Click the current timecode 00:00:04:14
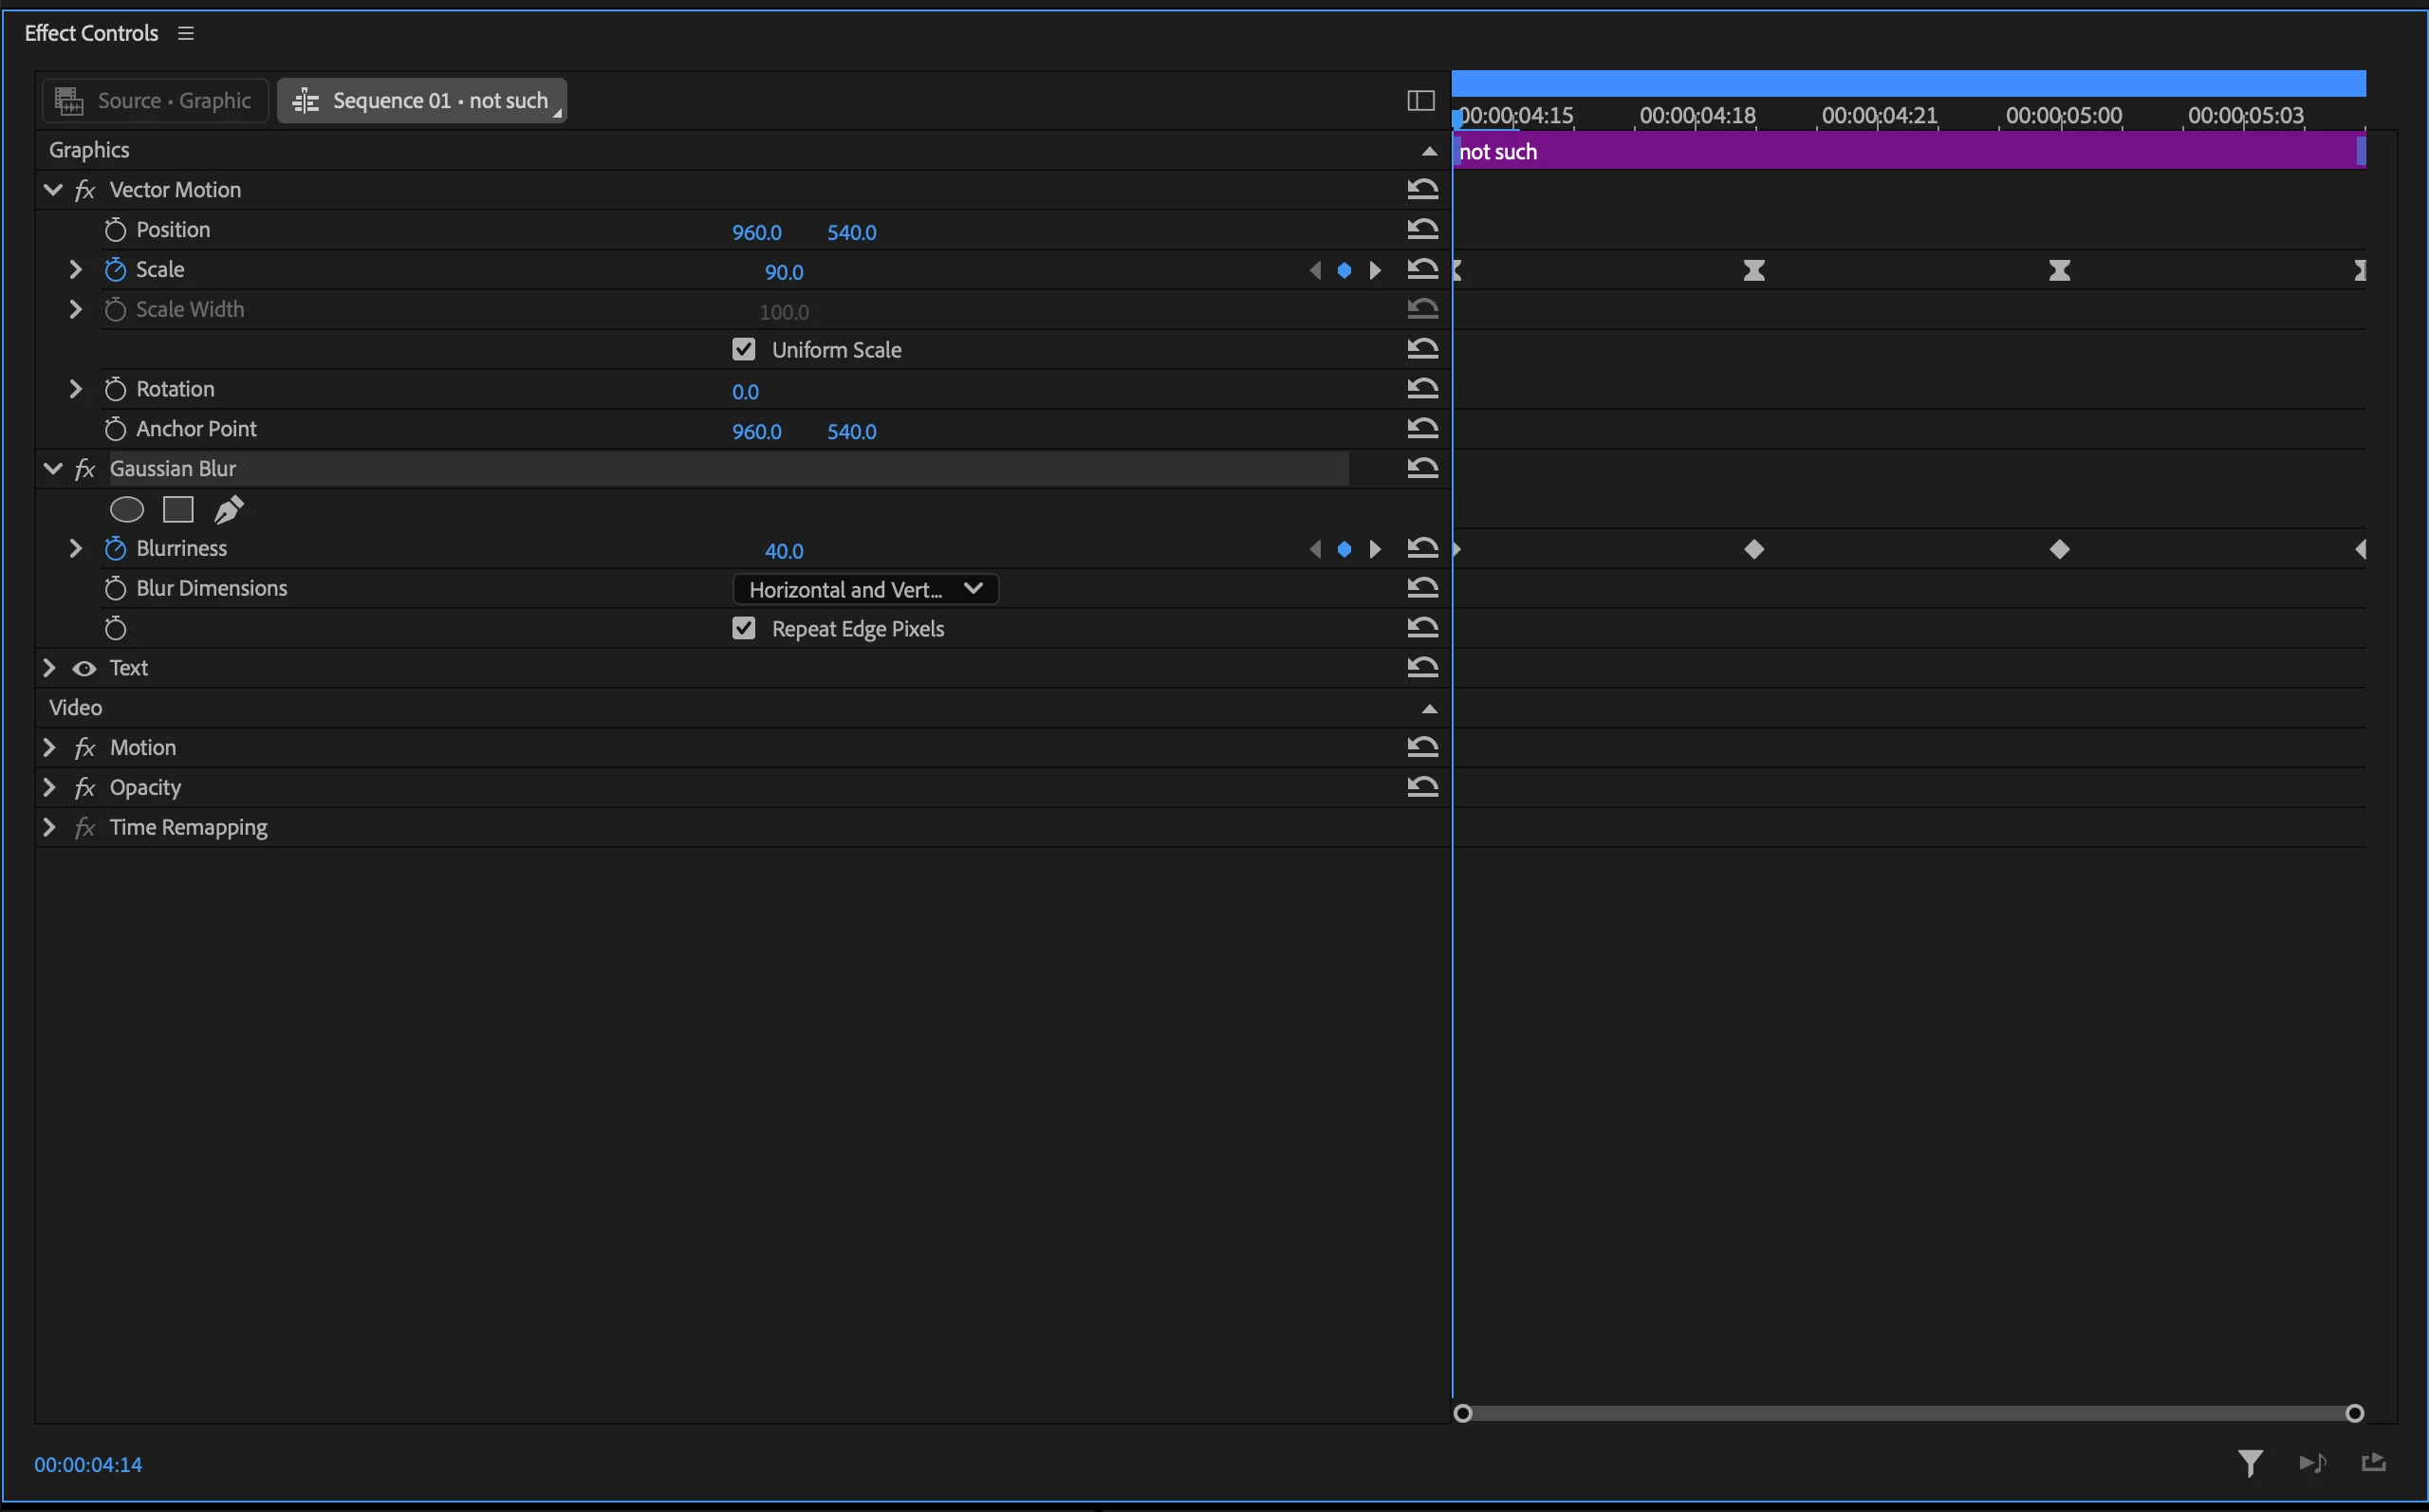 pos(88,1464)
